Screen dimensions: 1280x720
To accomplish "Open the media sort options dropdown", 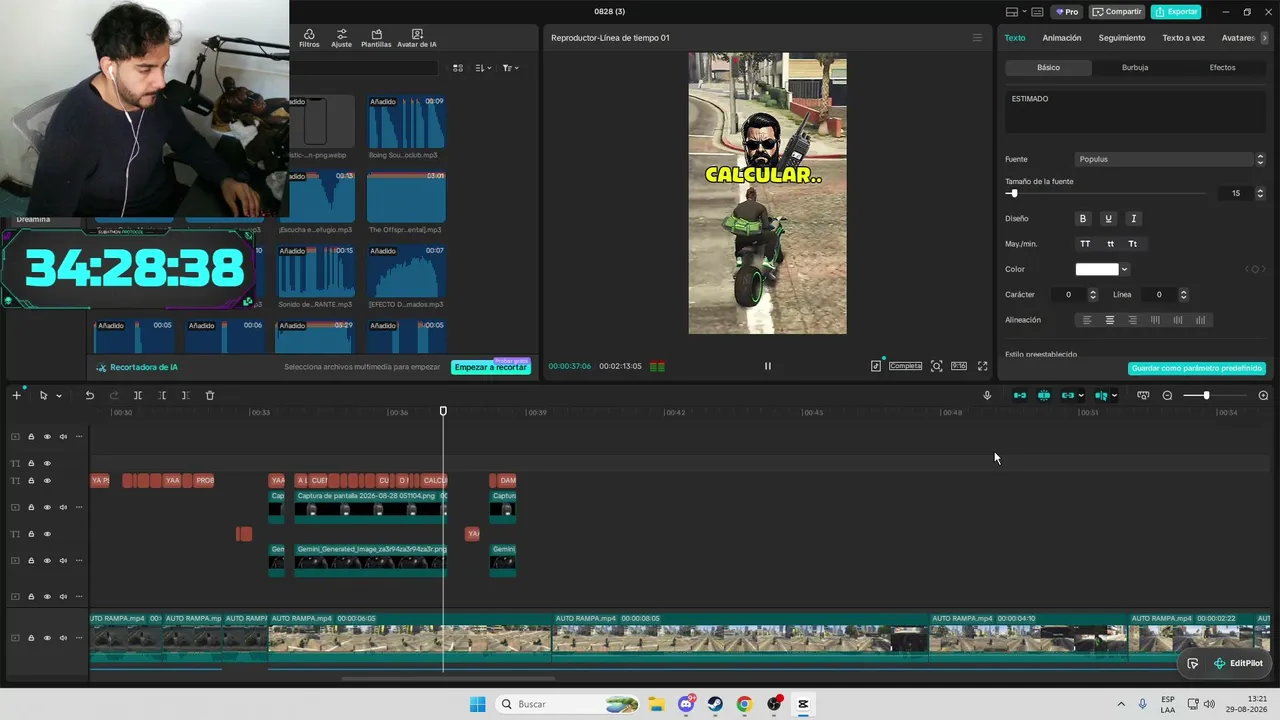I will 484,68.
